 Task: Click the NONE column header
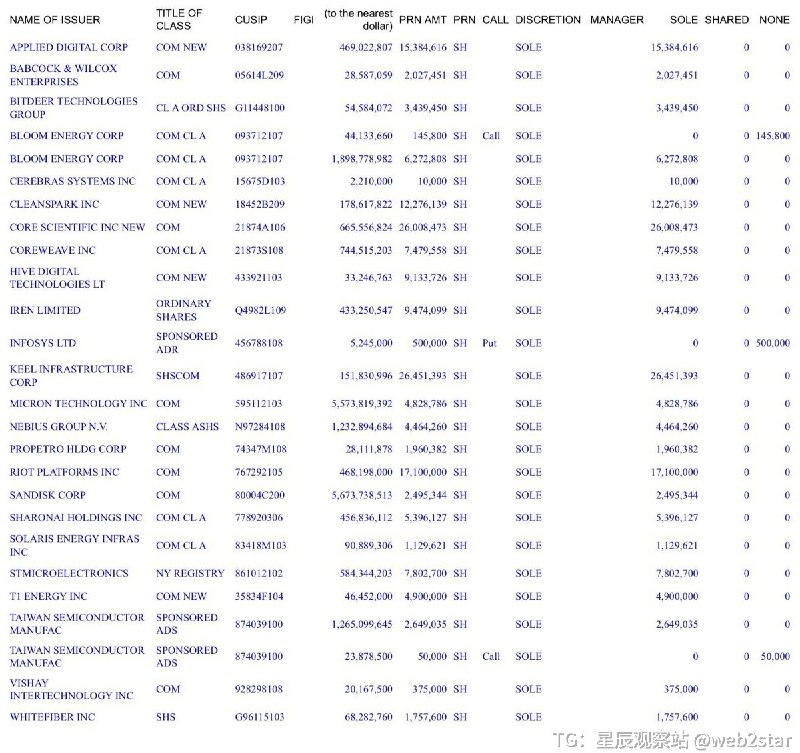pos(774,20)
